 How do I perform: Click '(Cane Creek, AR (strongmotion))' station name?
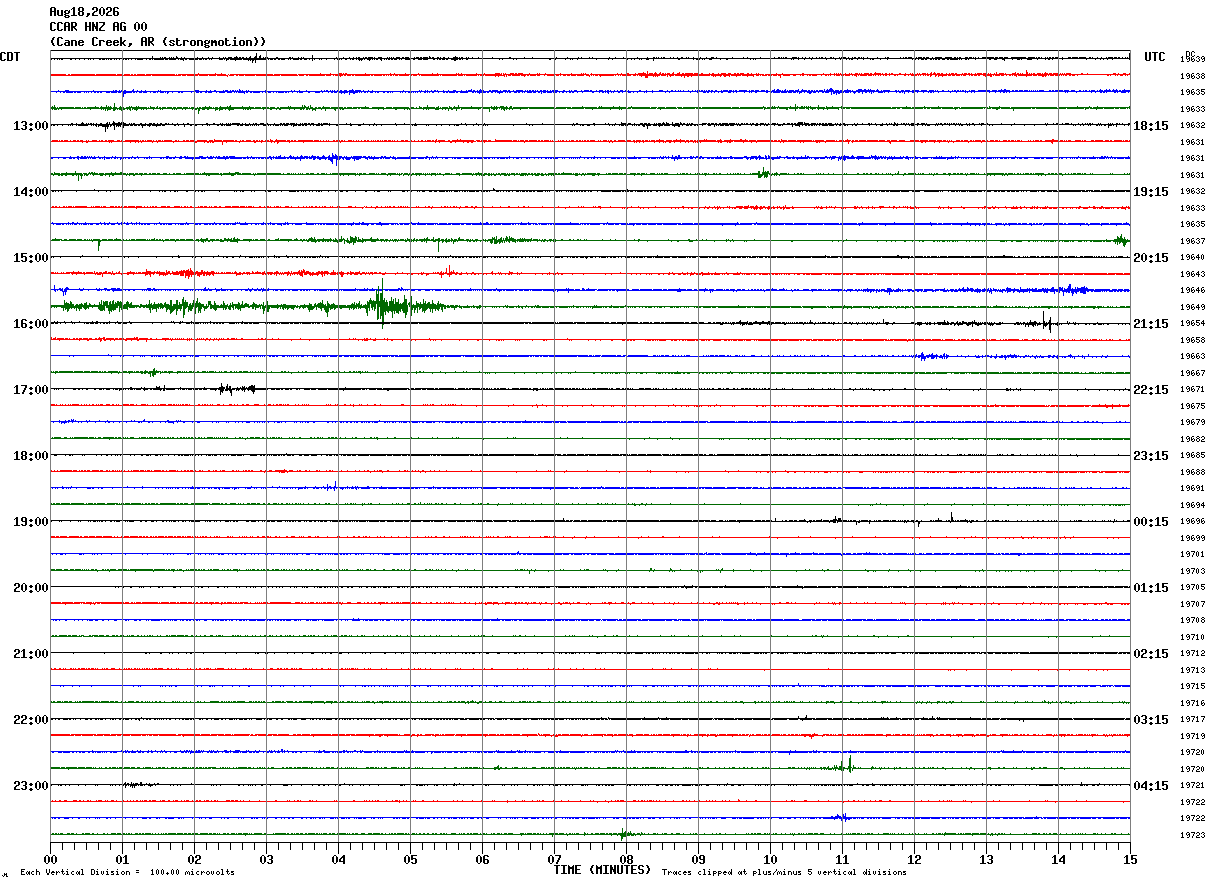point(158,42)
